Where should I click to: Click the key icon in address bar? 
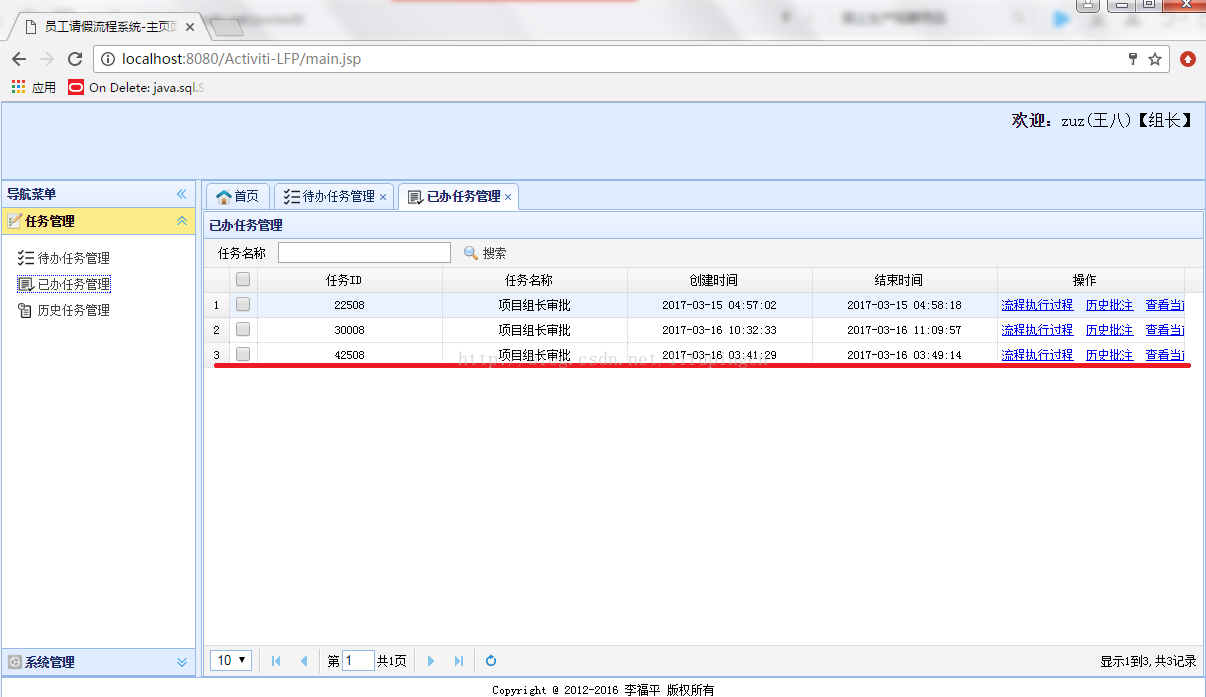tap(1133, 59)
